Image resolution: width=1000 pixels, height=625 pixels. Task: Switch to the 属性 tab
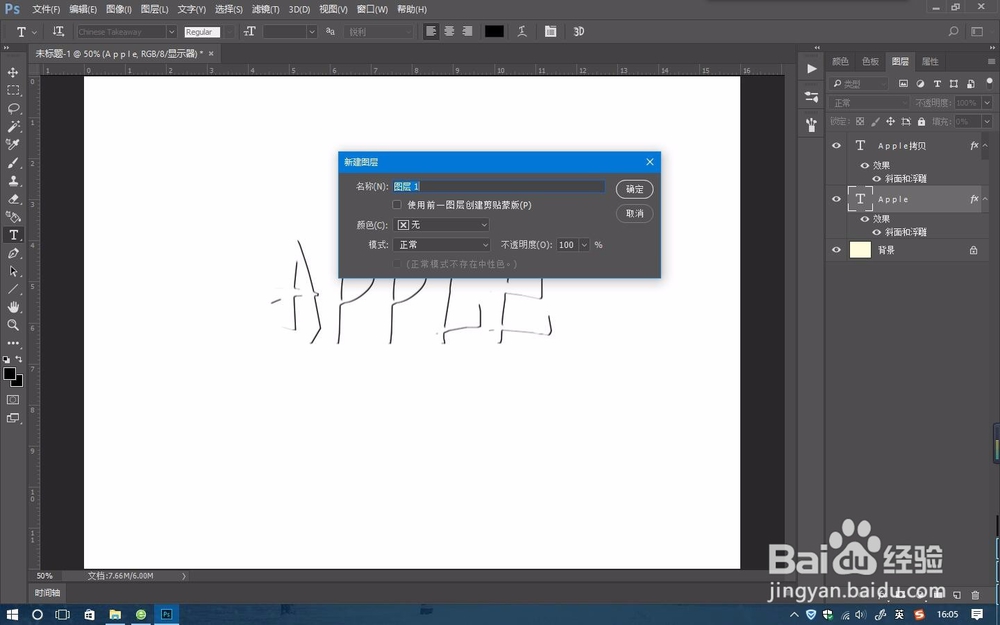pos(930,61)
